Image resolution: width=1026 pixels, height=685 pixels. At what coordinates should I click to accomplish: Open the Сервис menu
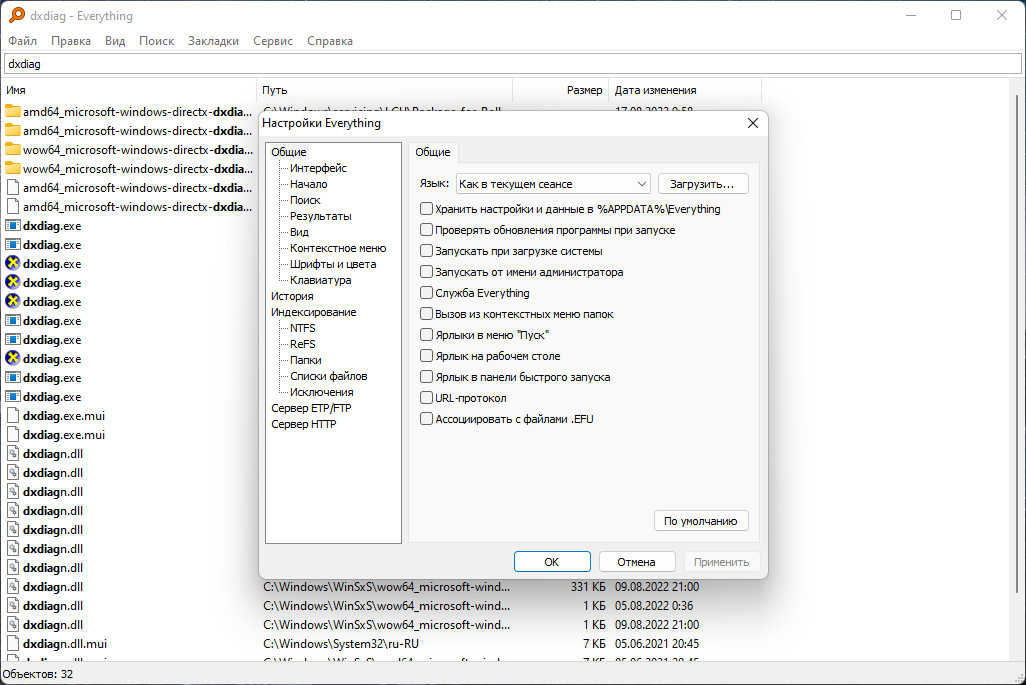273,41
